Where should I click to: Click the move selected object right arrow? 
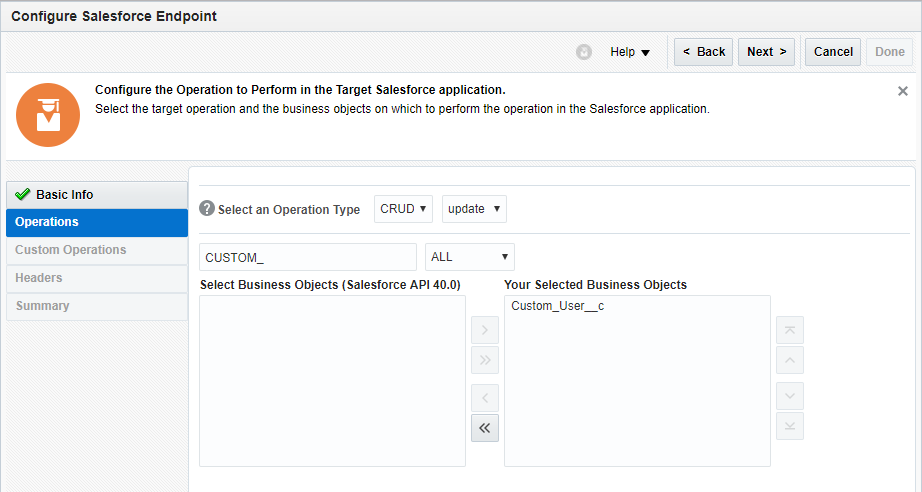(x=484, y=330)
